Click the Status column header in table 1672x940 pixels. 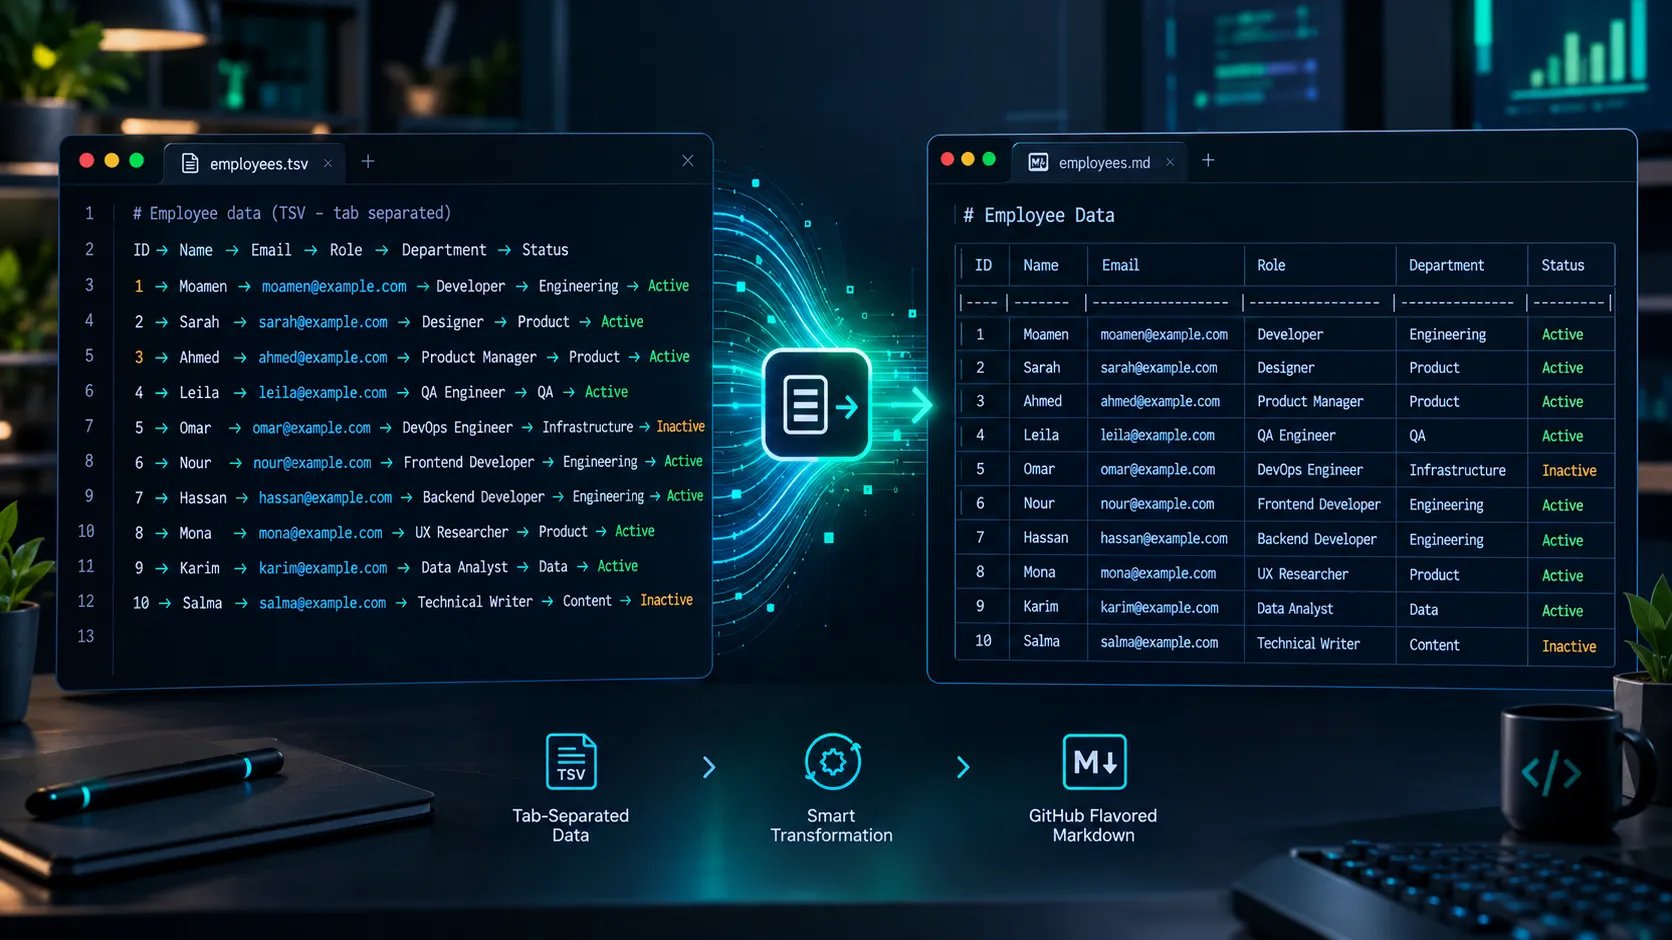coord(1563,265)
